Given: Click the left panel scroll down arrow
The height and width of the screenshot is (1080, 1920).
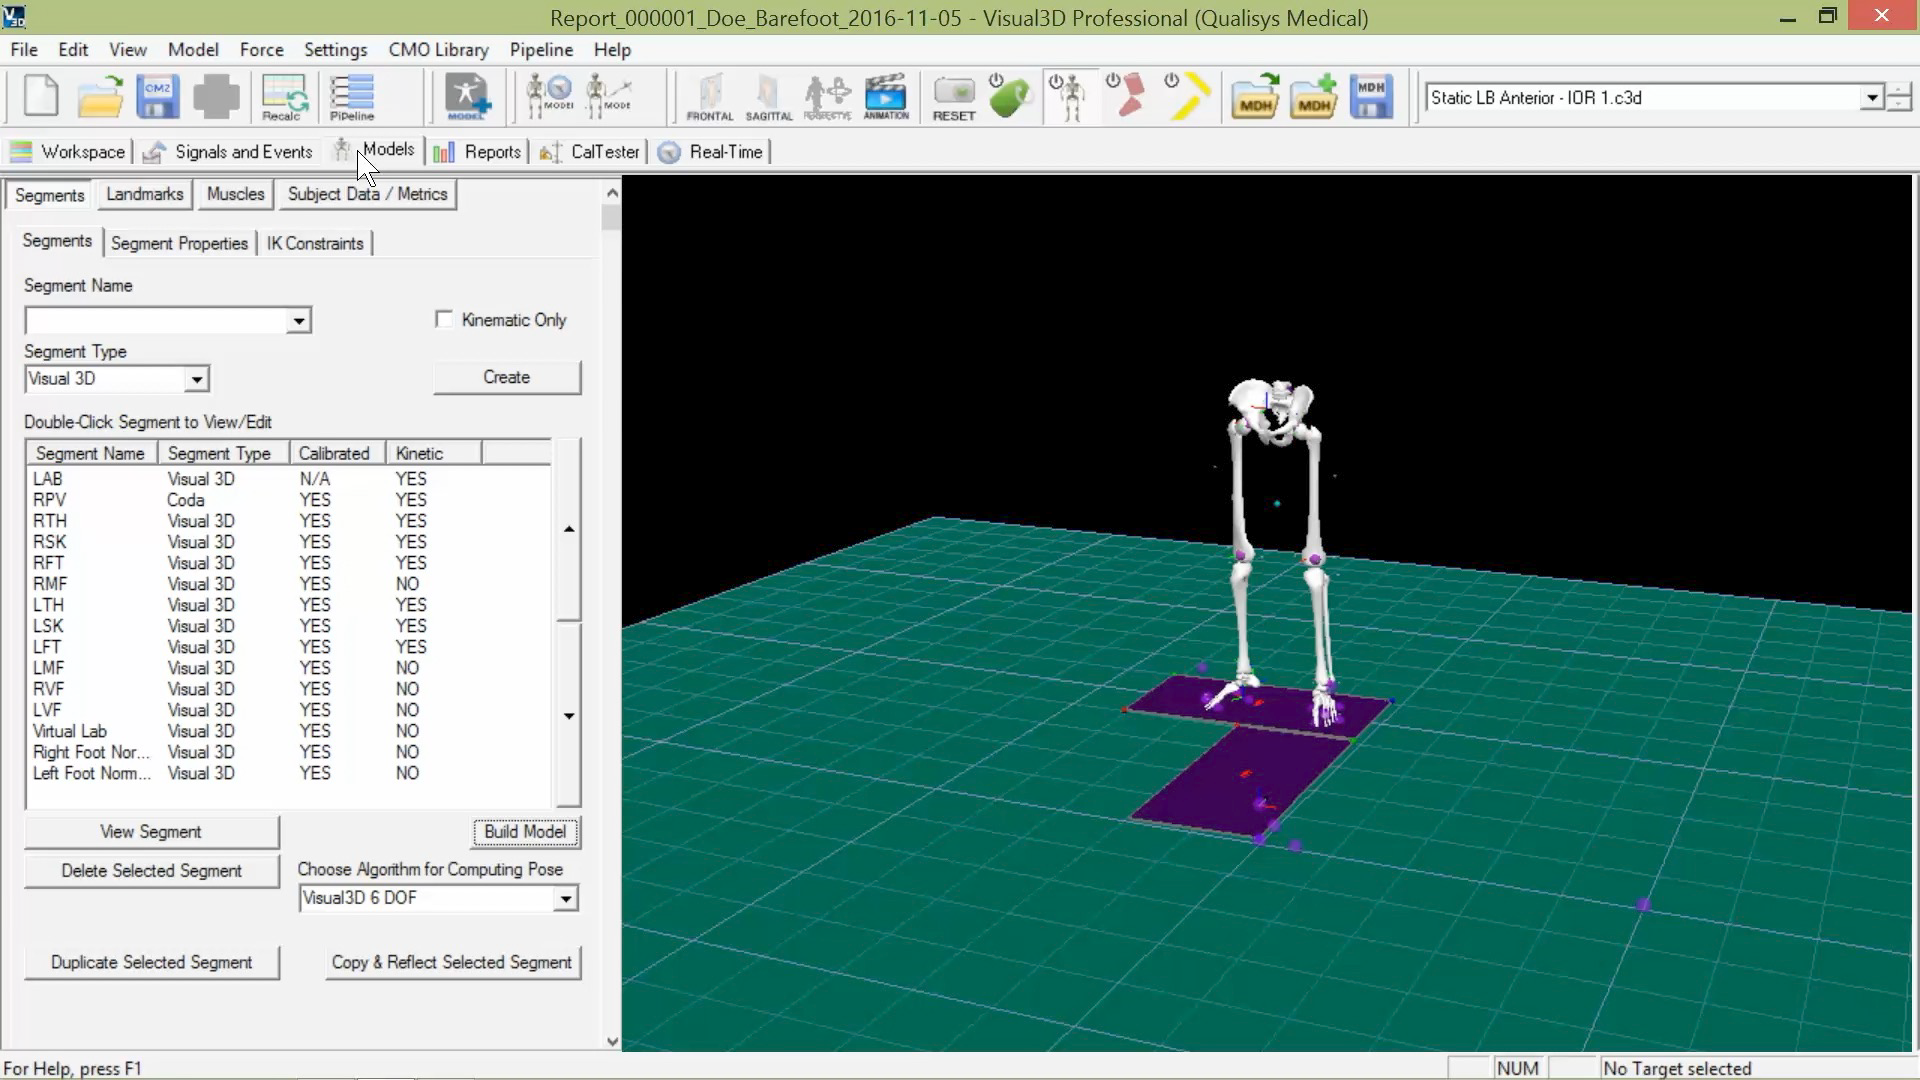Looking at the screenshot, I should click(x=612, y=1041).
